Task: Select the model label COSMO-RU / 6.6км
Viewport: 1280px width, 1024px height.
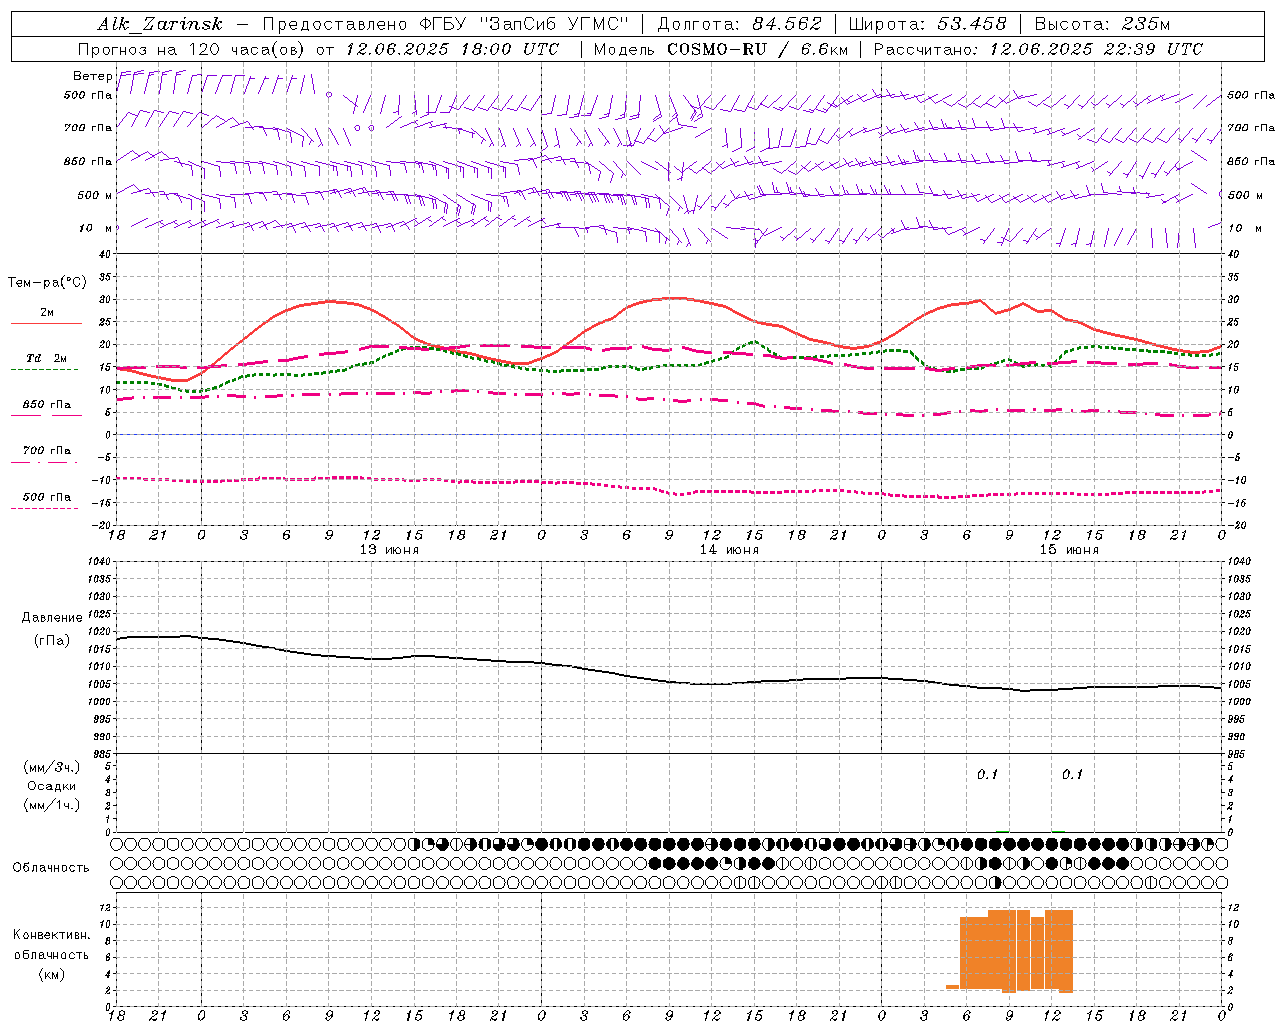Action: [x=757, y=49]
